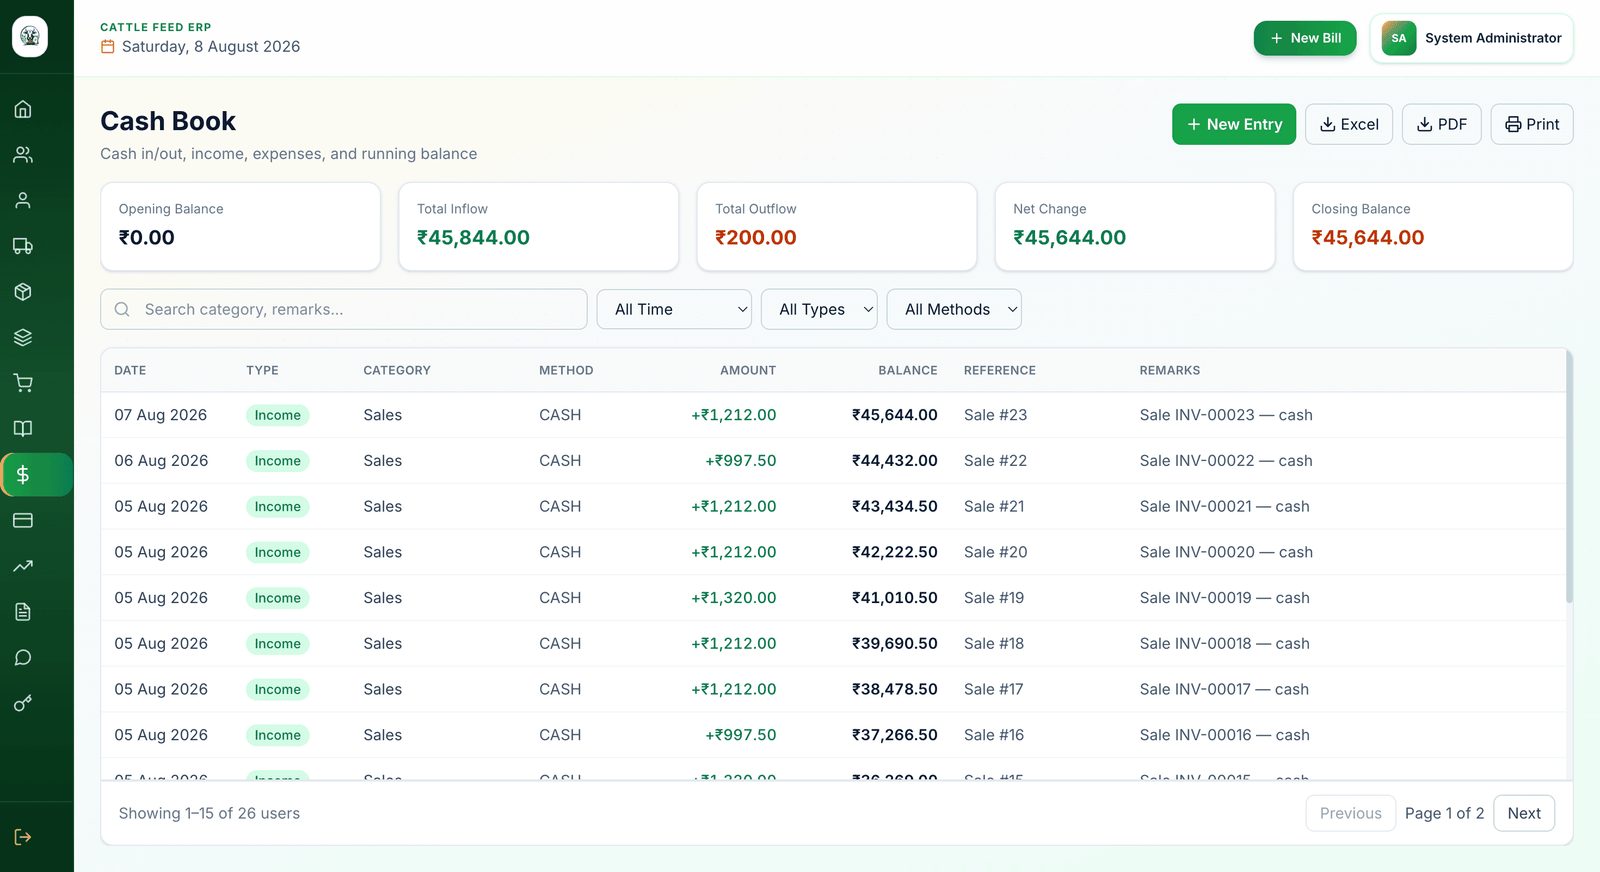Expand the All Time dropdown
This screenshot has height=872, width=1600.
[x=675, y=309]
